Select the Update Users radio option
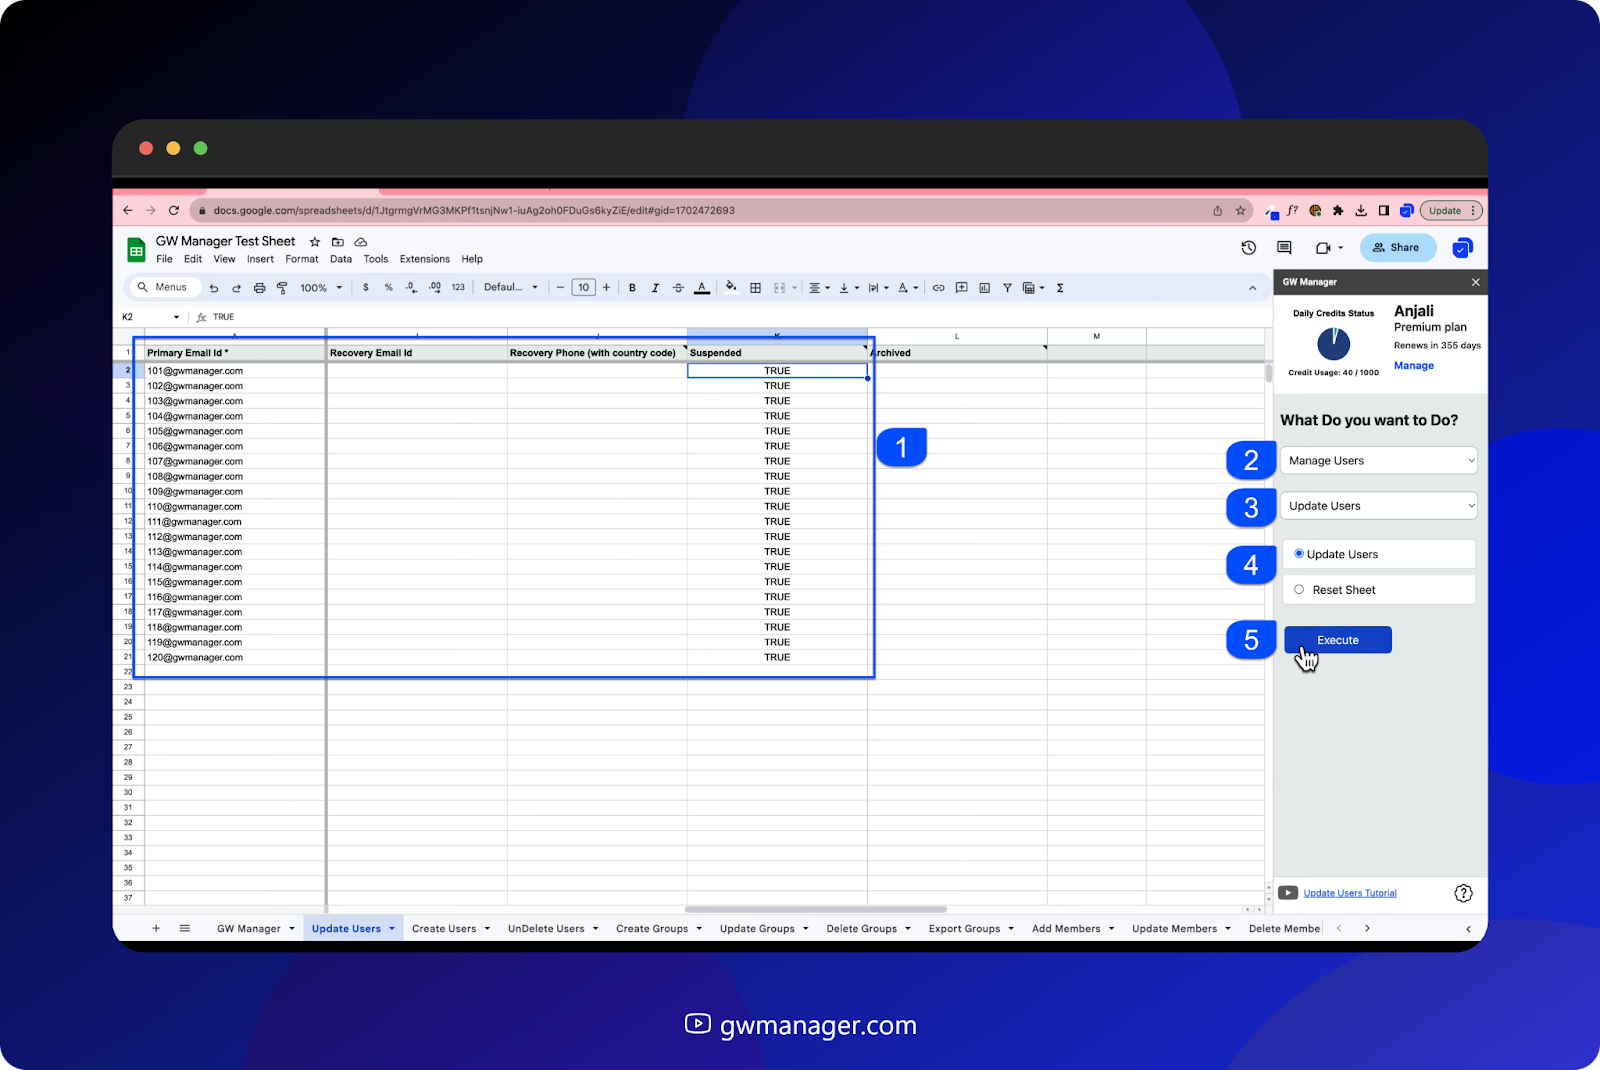1600x1070 pixels. click(1299, 554)
